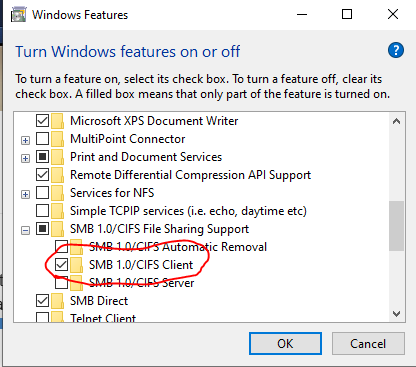Screen dimensions: 416x367
Task: Enable Simple TCPIP services checkbox
Action: [x=42, y=211]
